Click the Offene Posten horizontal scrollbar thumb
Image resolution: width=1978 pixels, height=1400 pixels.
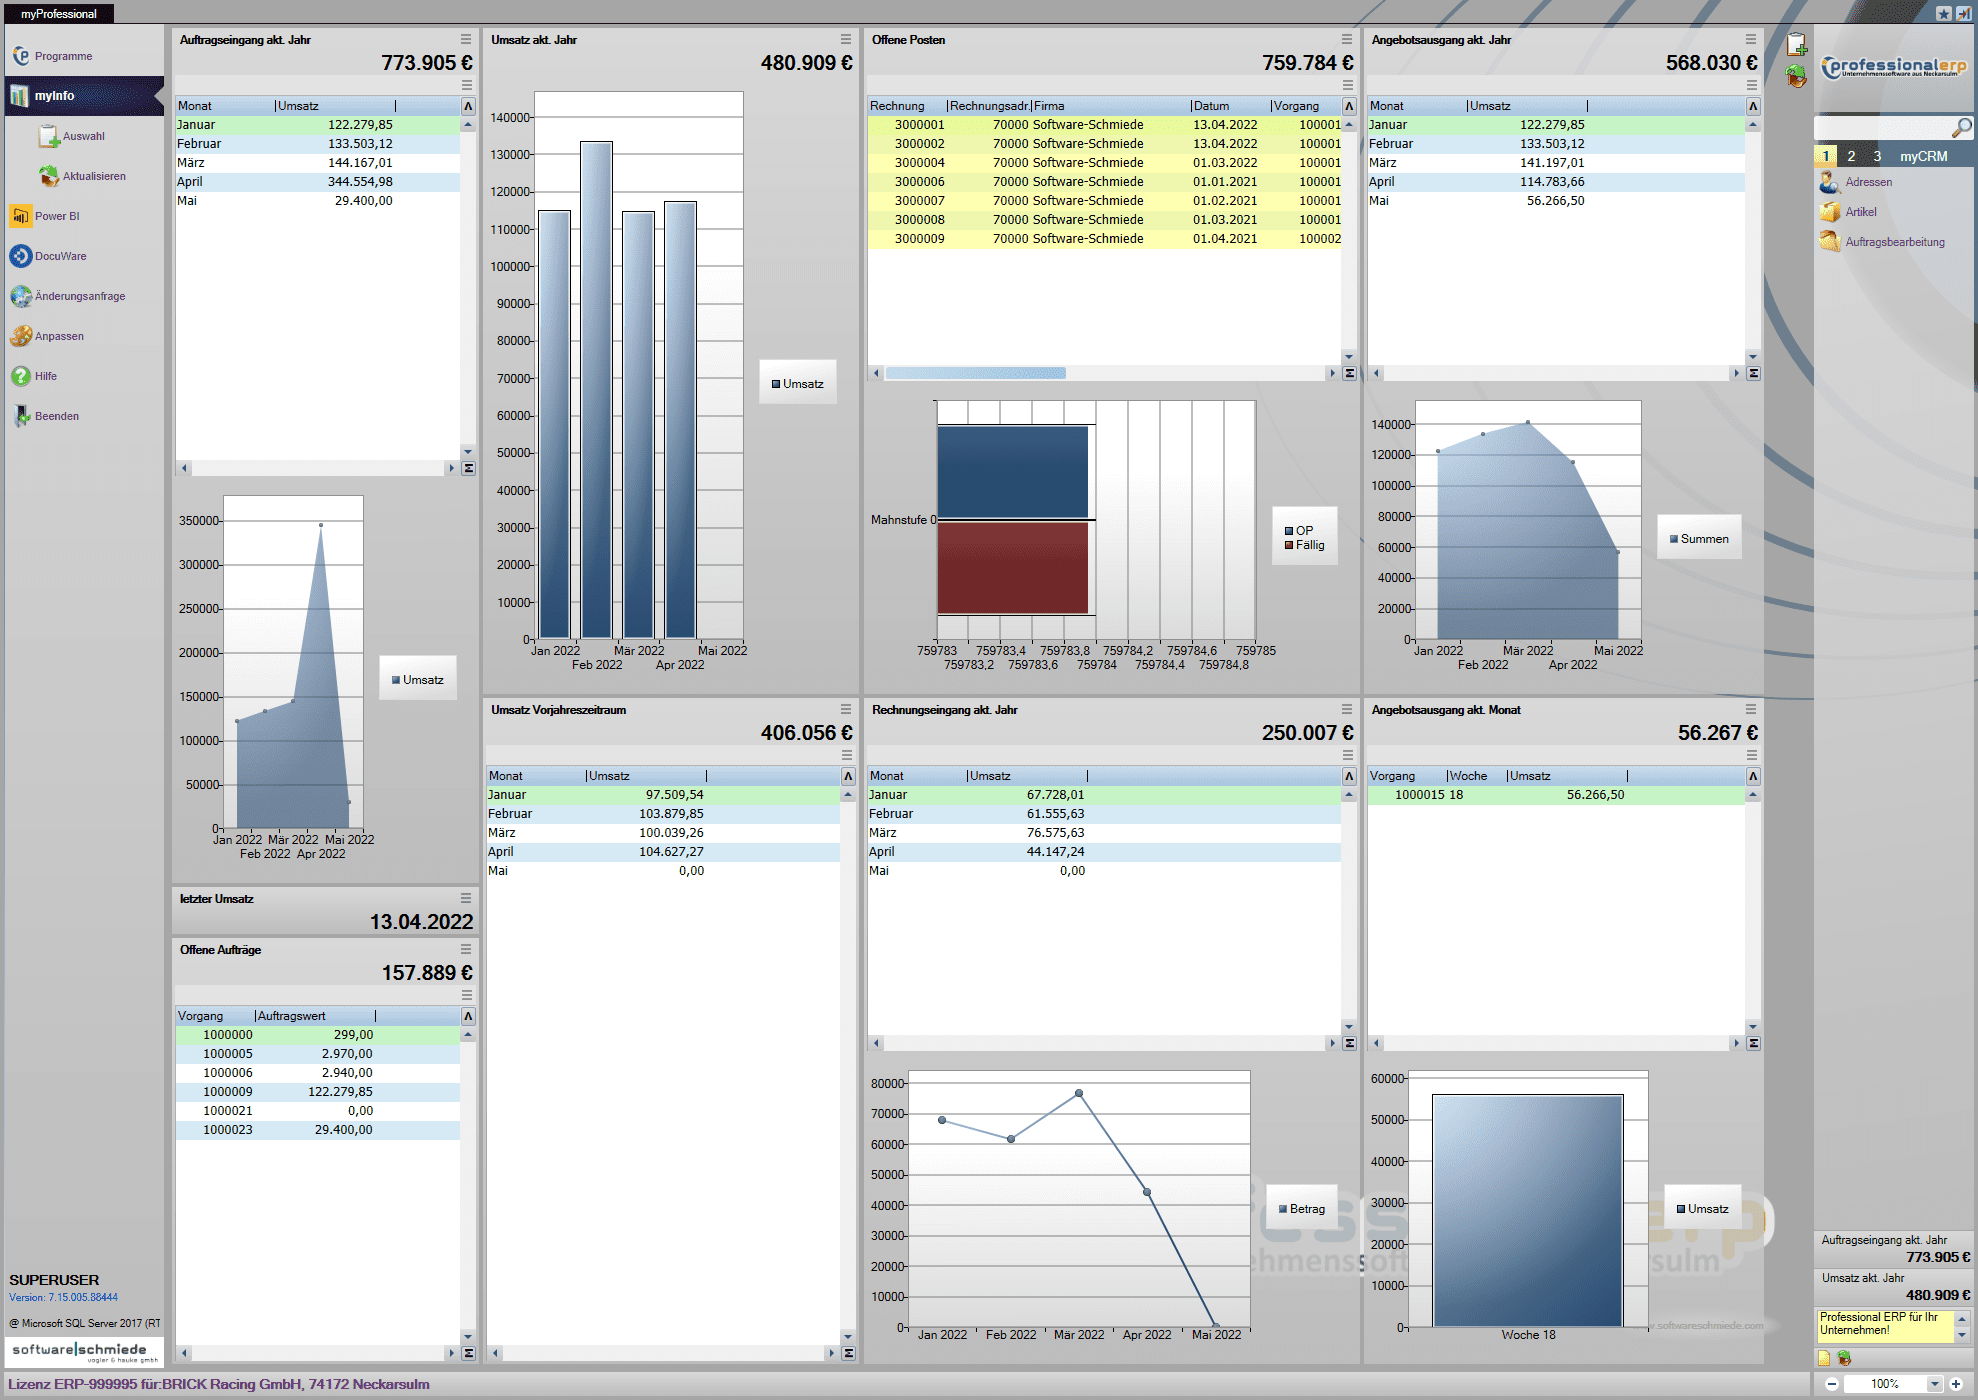click(976, 373)
